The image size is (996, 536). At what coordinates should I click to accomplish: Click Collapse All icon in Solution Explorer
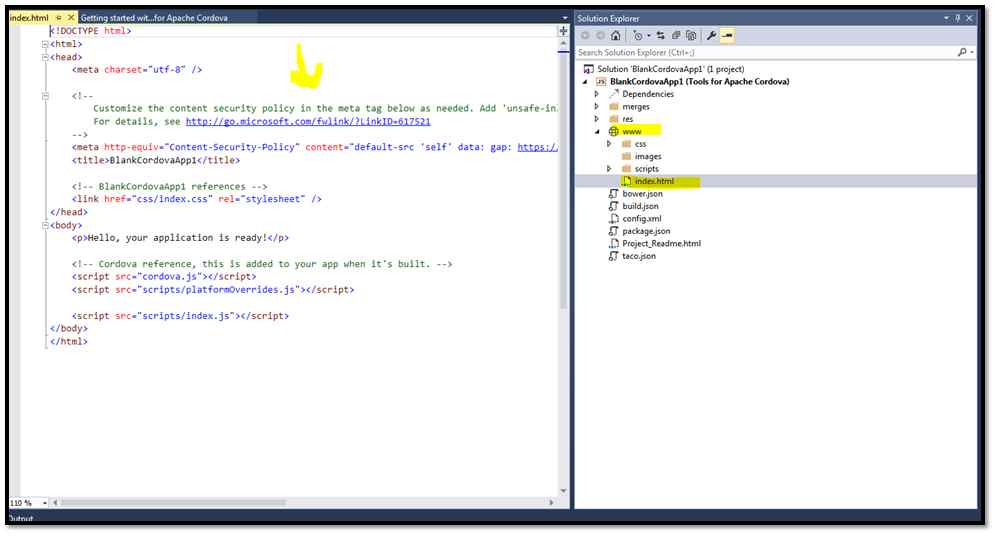676,35
